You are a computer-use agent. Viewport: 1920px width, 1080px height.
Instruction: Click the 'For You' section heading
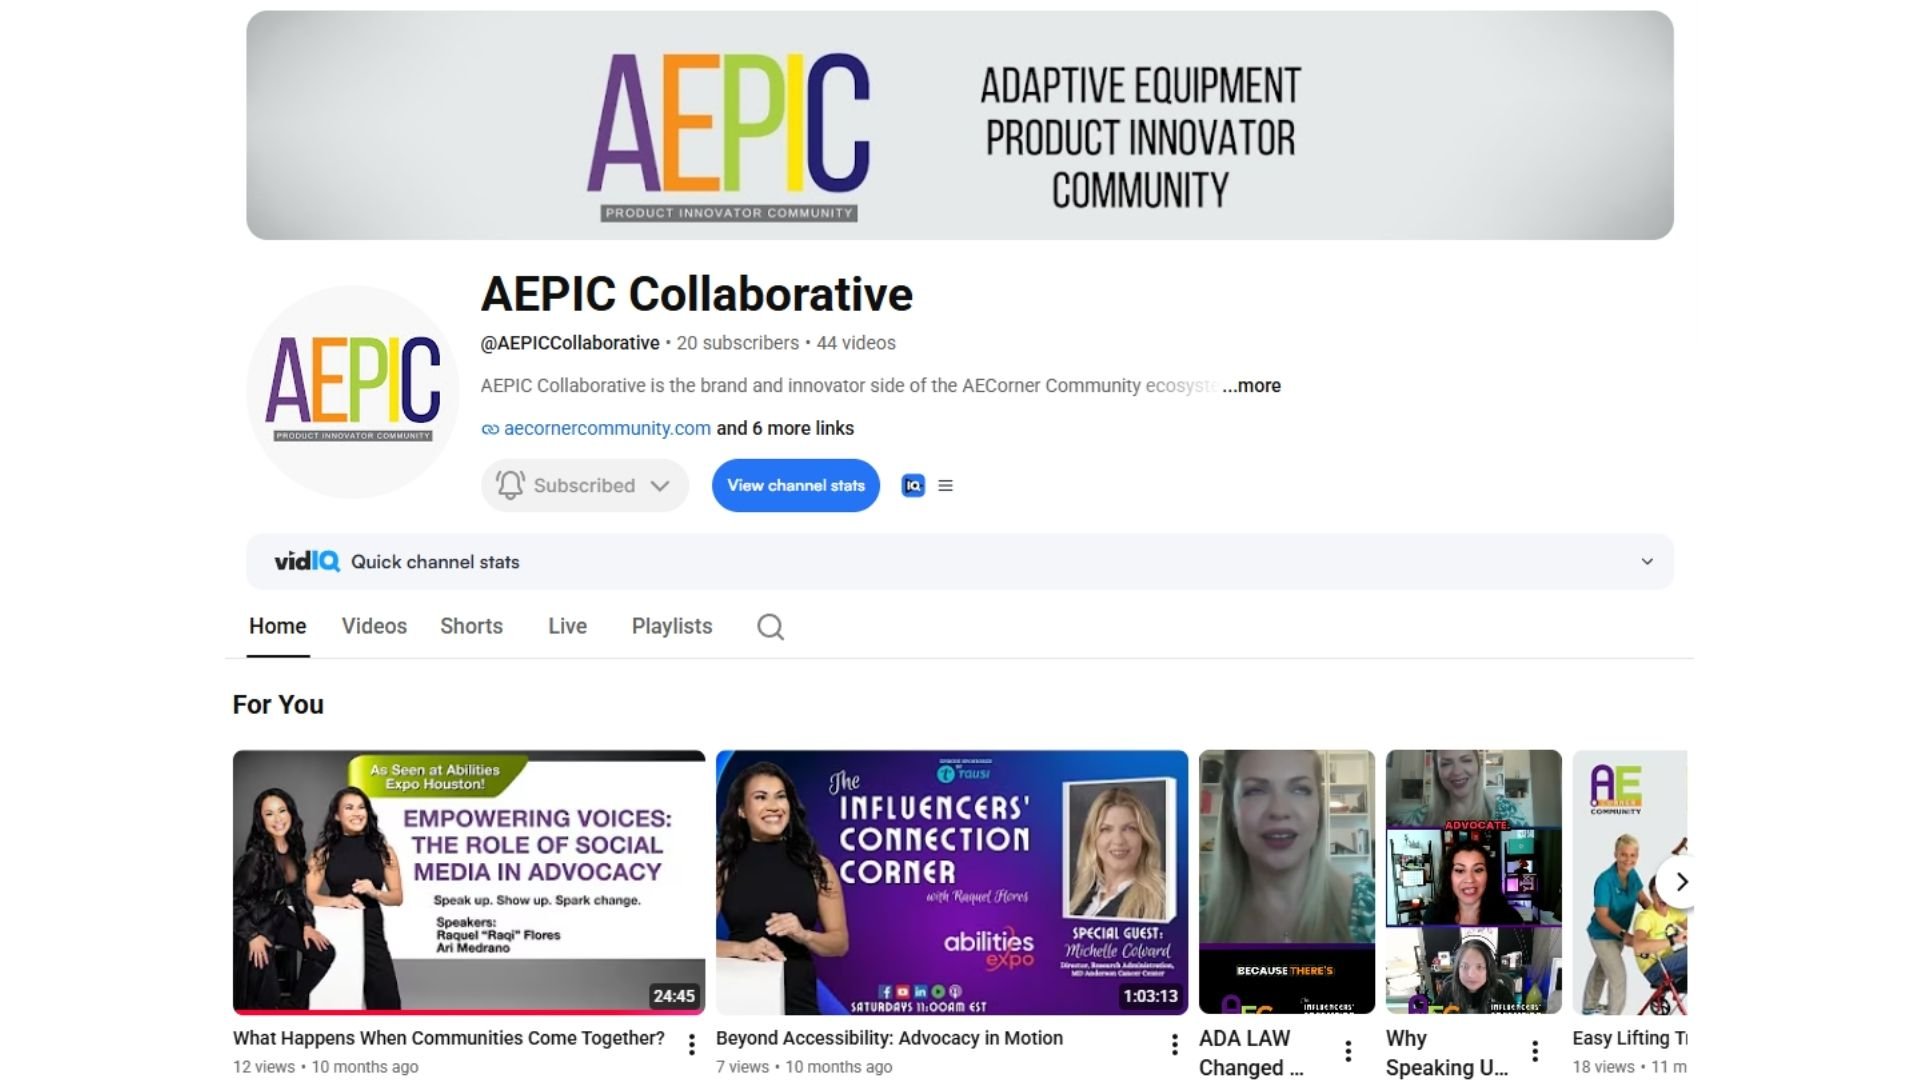pos(278,705)
